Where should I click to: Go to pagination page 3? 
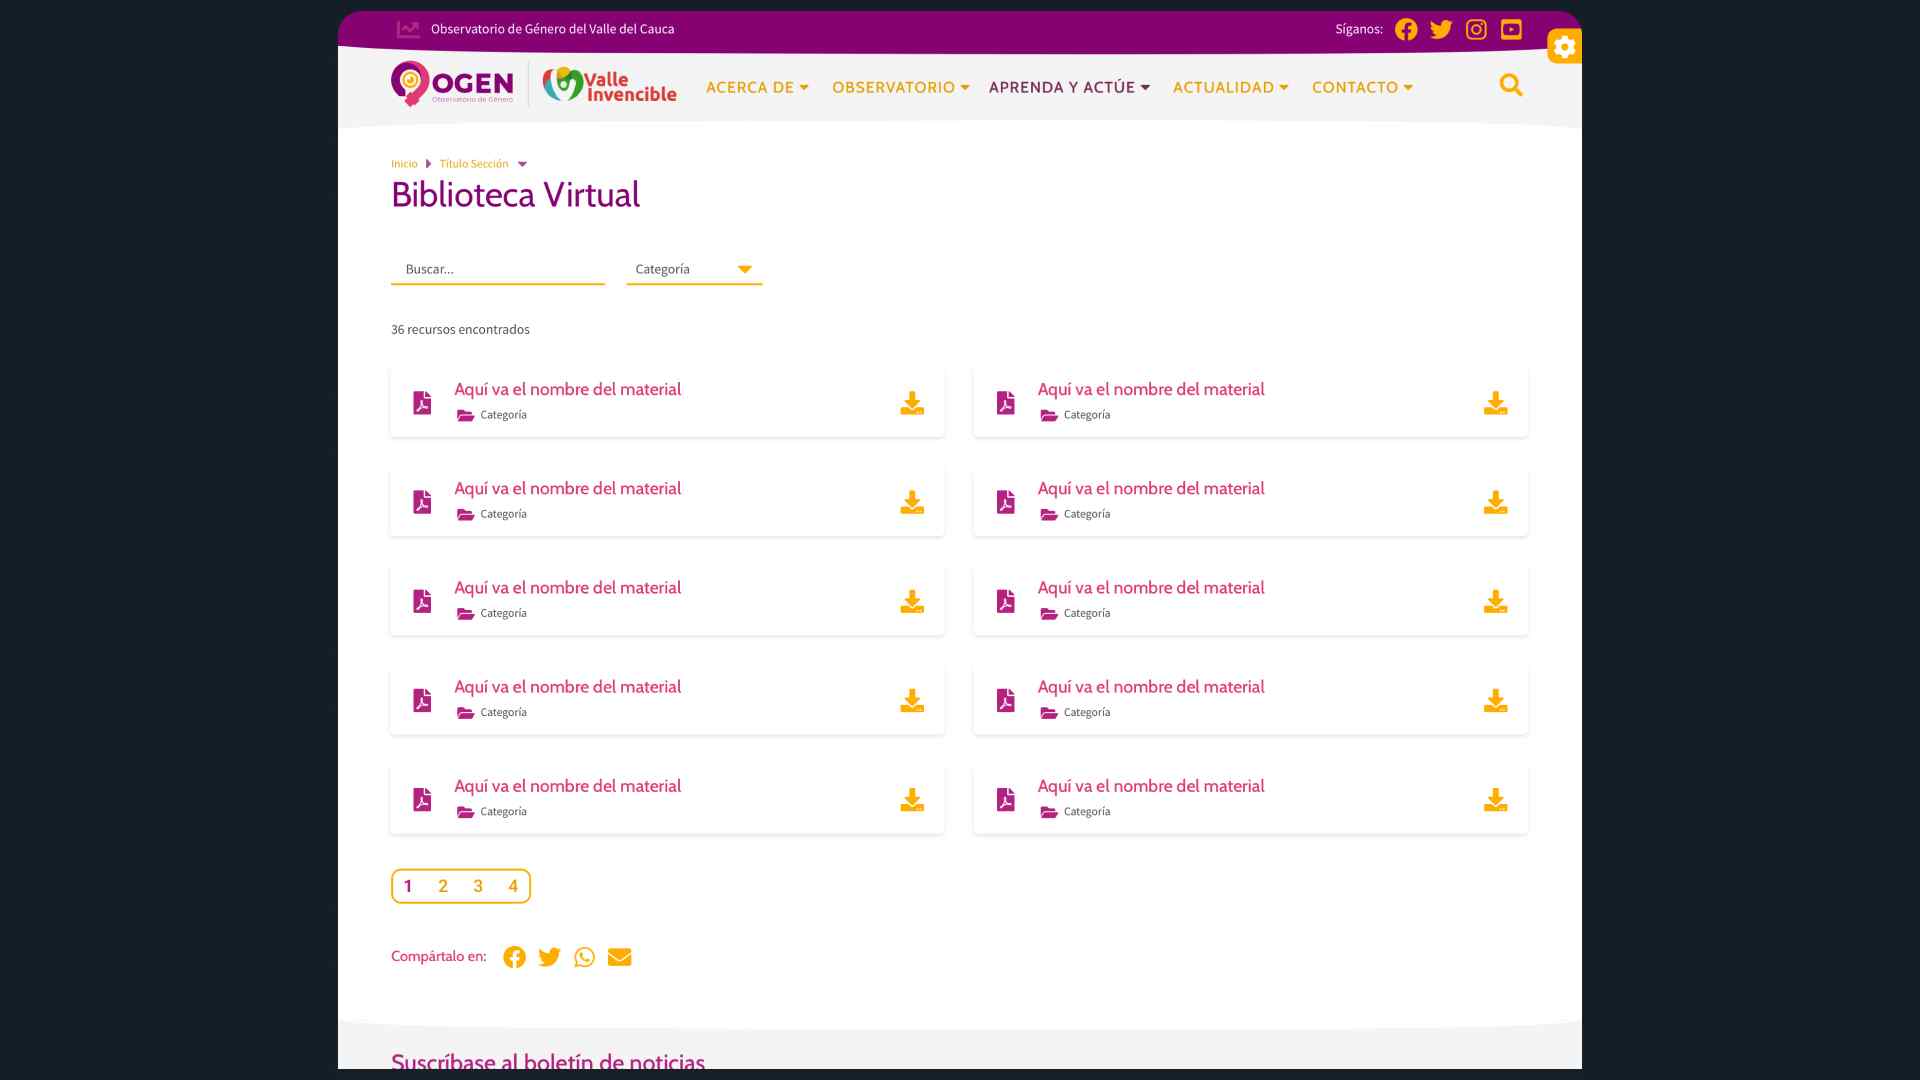pos(478,886)
